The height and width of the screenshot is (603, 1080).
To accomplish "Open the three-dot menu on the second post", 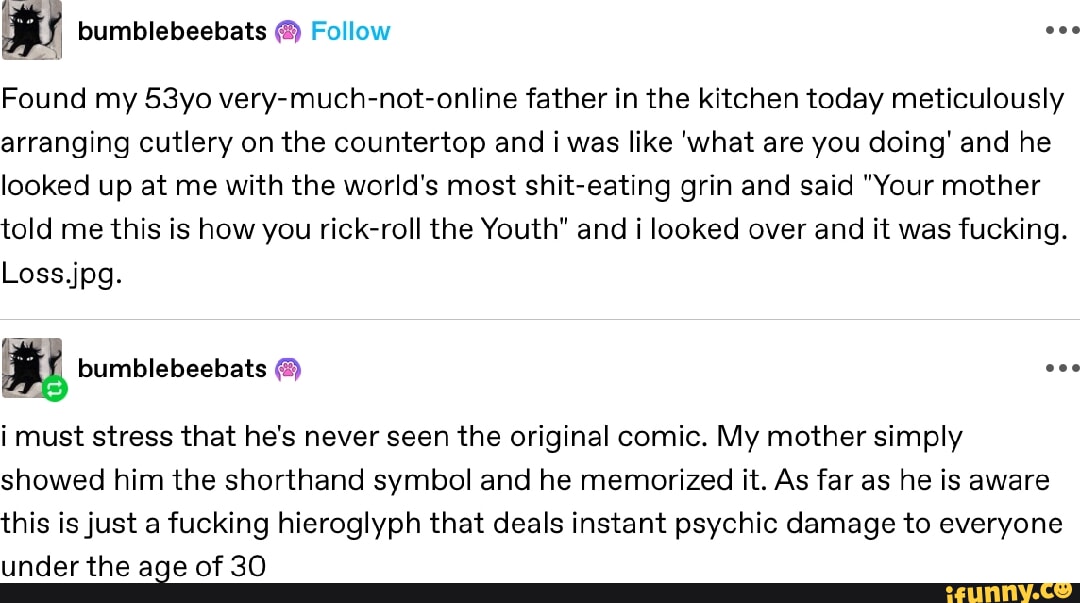I will coord(1059,367).
